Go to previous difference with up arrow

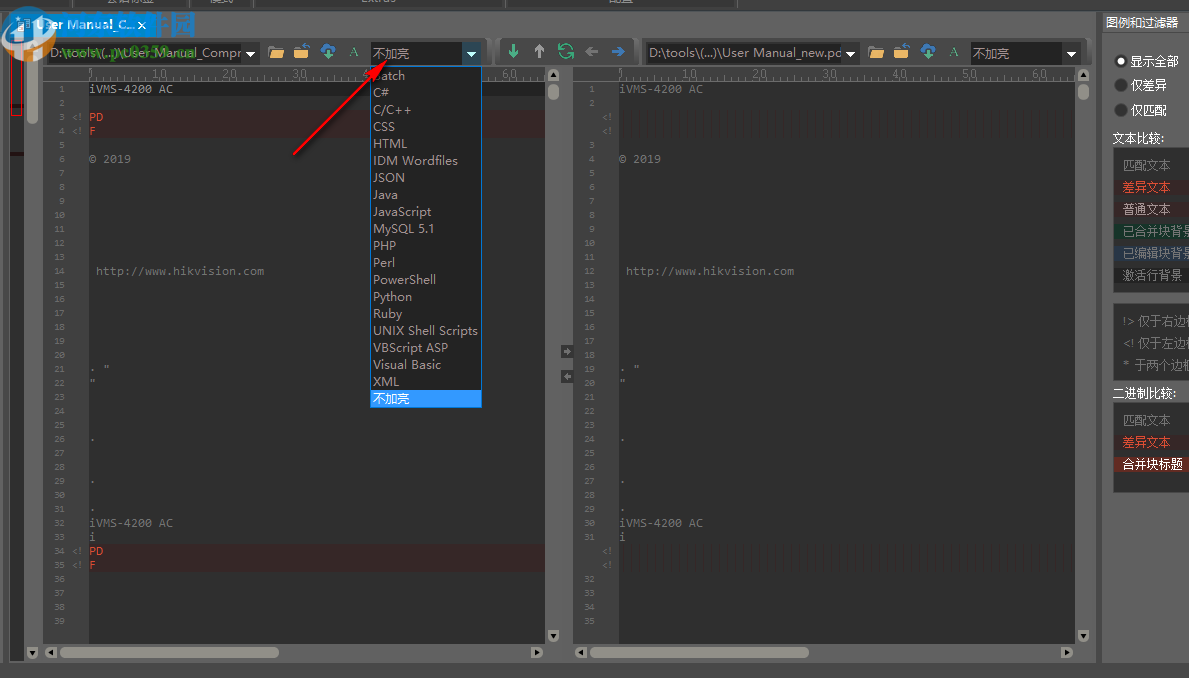click(x=539, y=52)
